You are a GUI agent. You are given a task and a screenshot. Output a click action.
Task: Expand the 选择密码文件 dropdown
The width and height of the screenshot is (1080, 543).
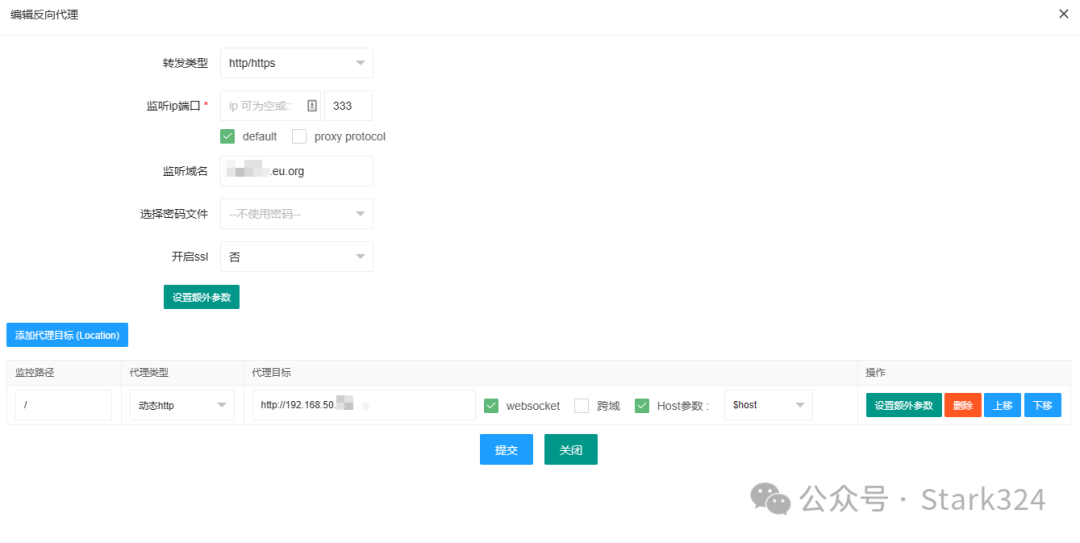(297, 214)
